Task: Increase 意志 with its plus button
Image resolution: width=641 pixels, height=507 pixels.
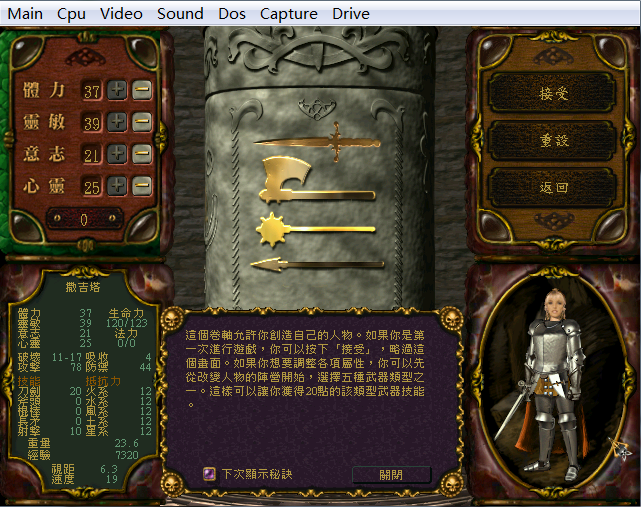Action: tap(117, 154)
